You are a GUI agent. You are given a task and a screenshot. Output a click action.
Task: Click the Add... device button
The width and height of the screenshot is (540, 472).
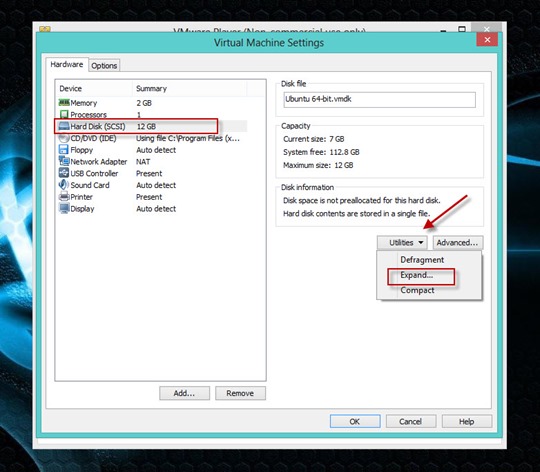click(184, 393)
